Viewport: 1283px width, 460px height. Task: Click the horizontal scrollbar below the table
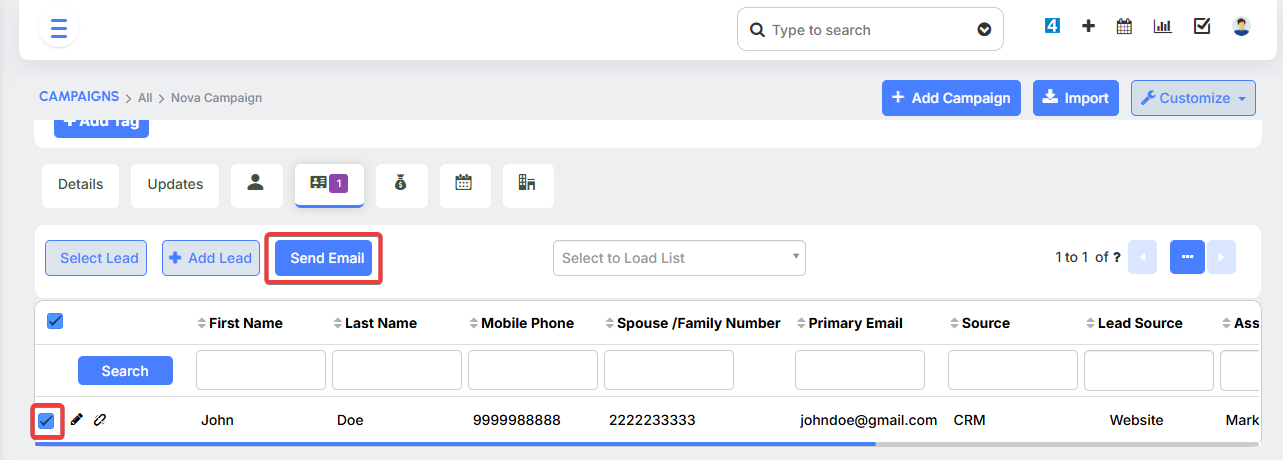[x=455, y=443]
